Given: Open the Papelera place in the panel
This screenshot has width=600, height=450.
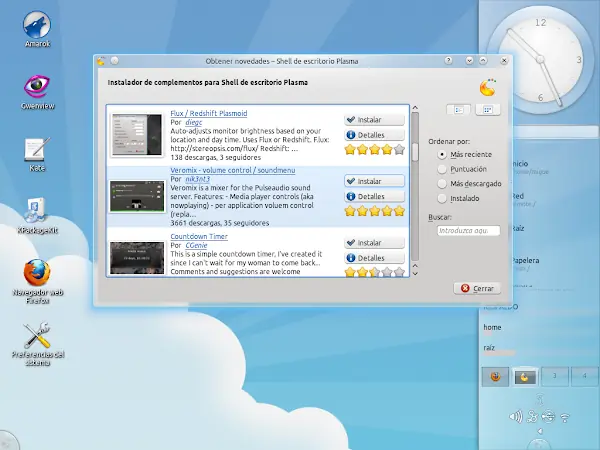Looking at the screenshot, I should click(525, 264).
